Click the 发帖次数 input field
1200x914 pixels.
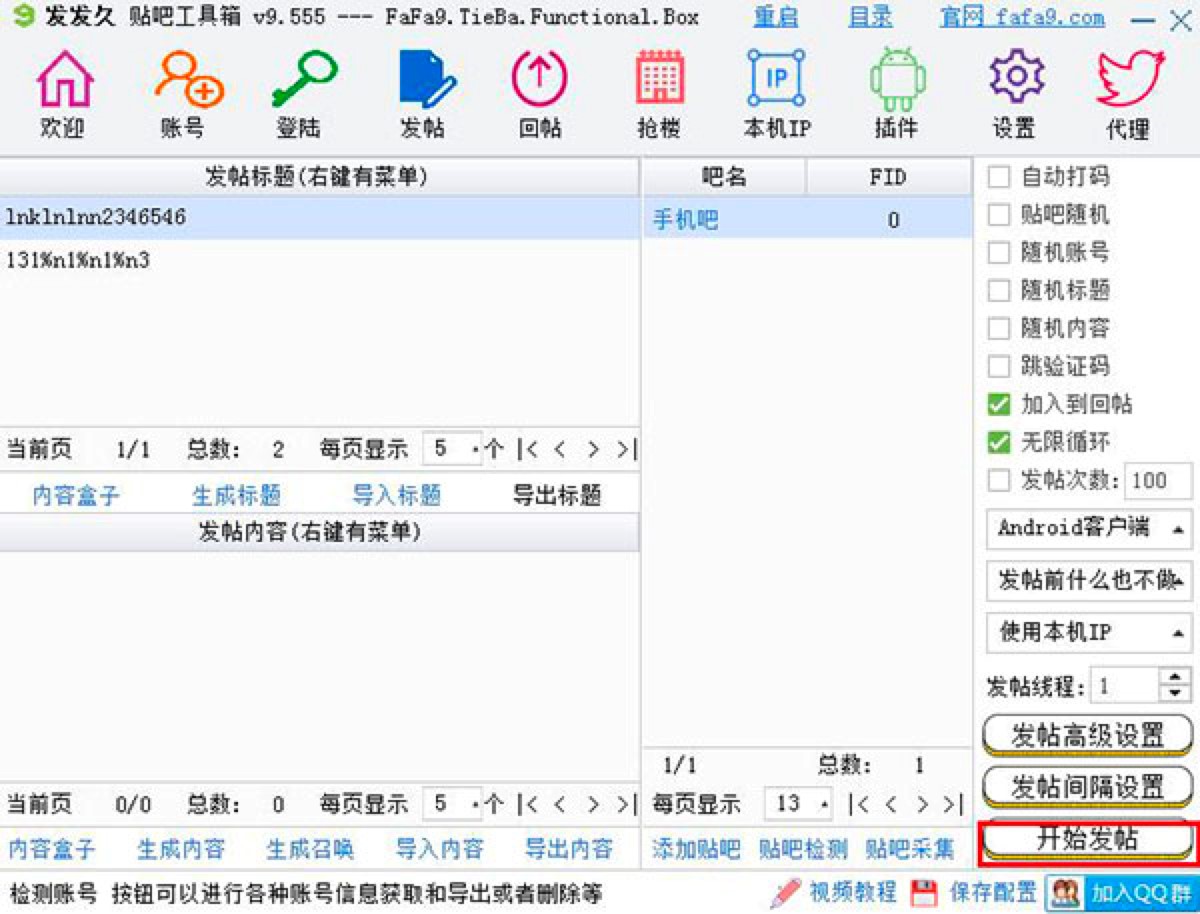[1158, 480]
